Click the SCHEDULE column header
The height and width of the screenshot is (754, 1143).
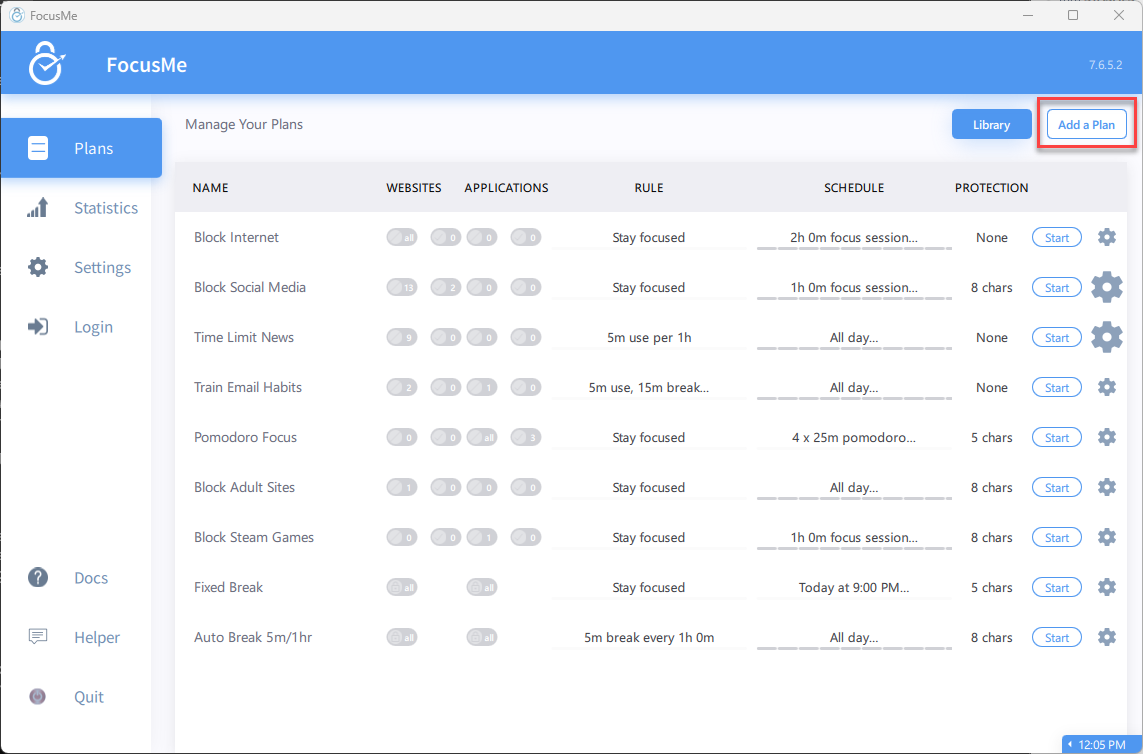point(854,187)
